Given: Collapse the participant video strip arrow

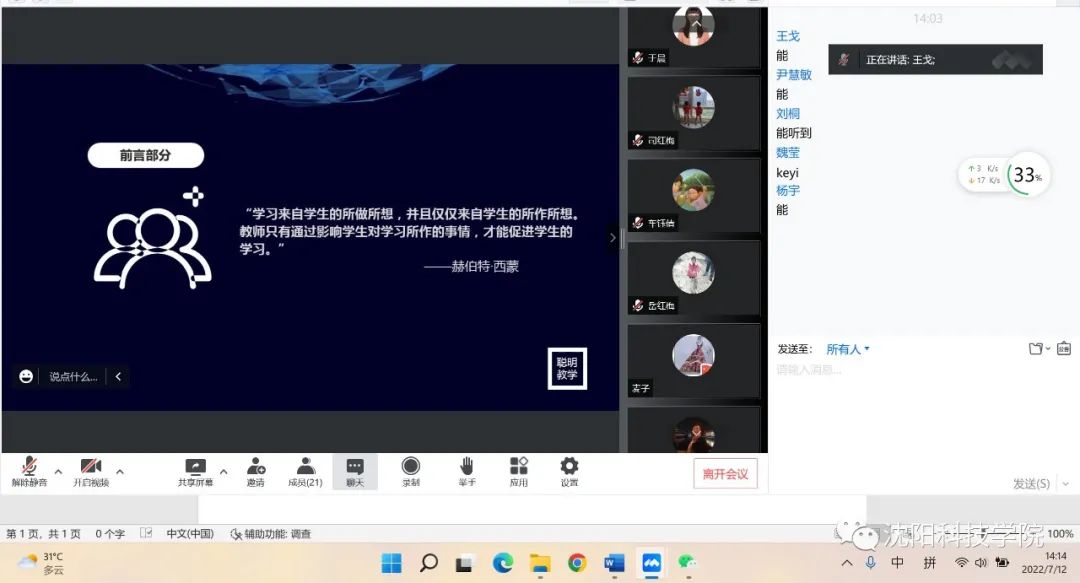Looking at the screenshot, I should tap(613, 237).
